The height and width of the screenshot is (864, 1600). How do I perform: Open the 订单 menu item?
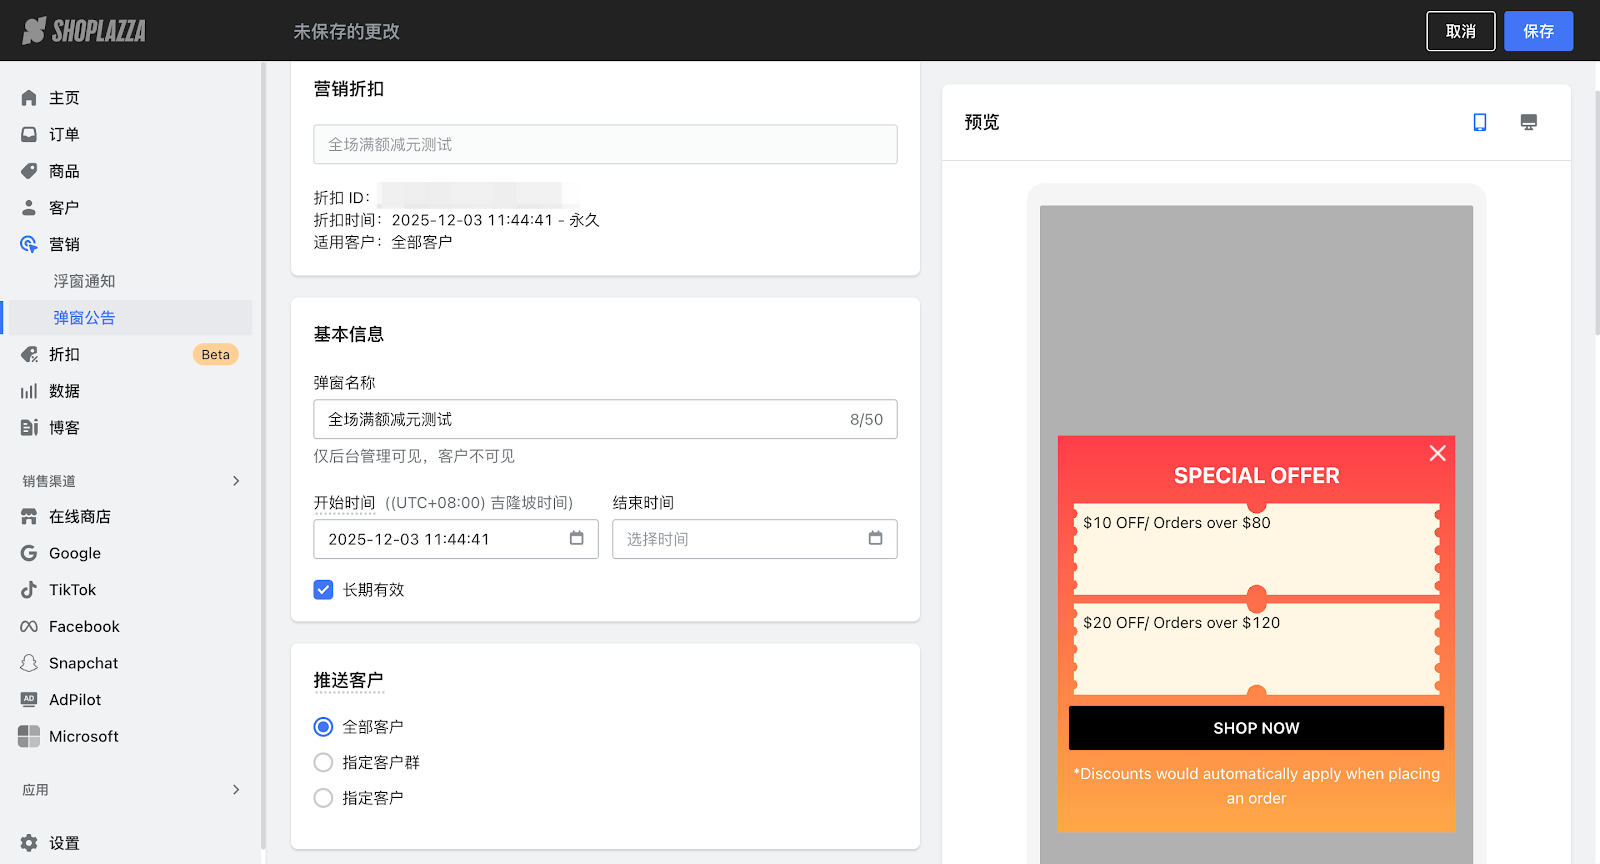pyautogui.click(x=64, y=134)
